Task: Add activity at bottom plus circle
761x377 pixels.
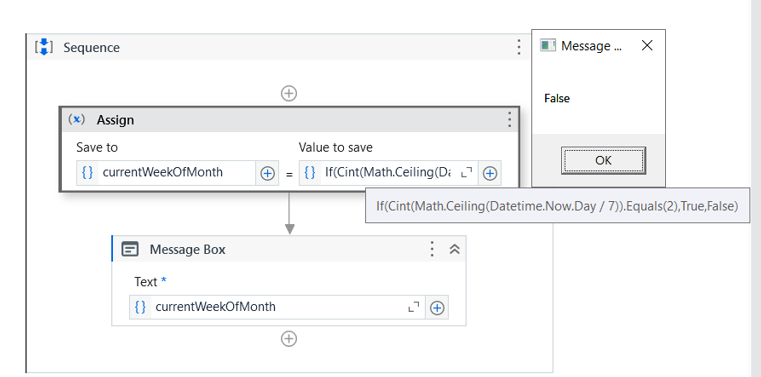Action: pyautogui.click(x=289, y=339)
